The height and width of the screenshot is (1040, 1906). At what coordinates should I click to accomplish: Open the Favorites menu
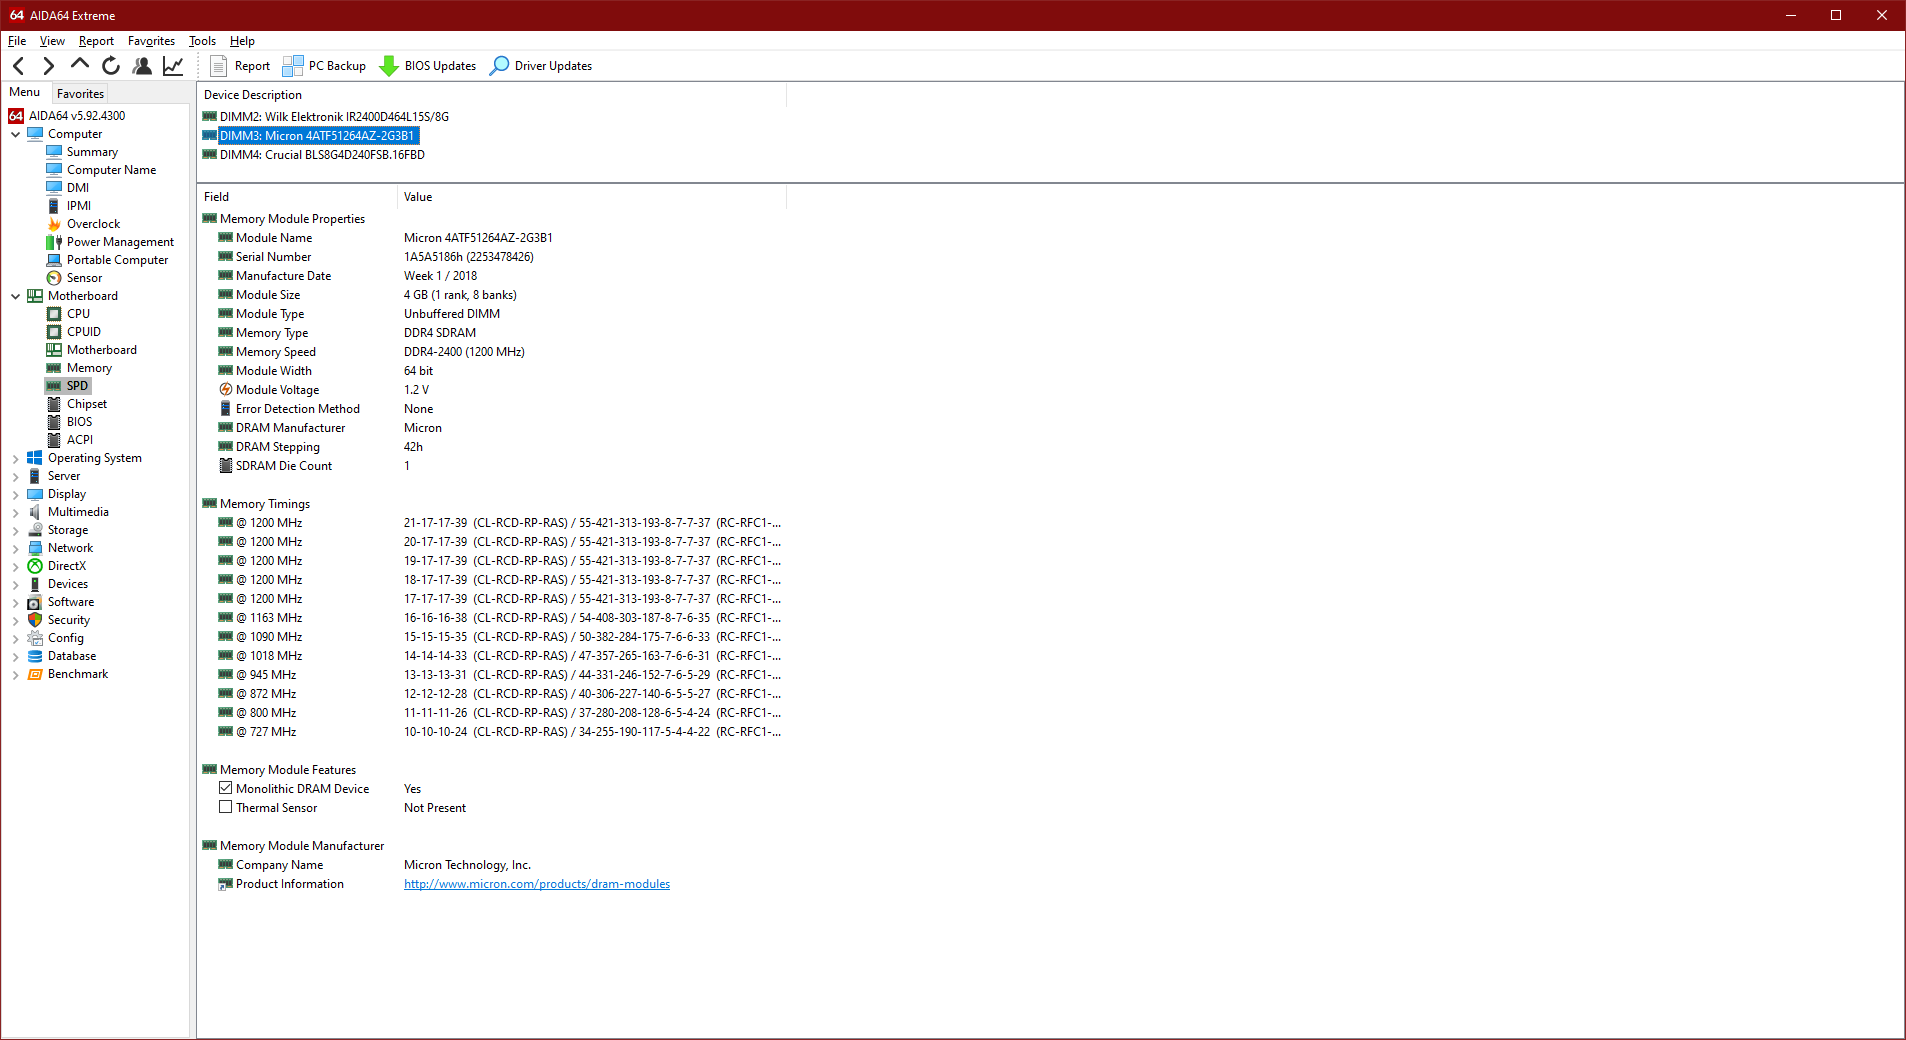pyautogui.click(x=151, y=41)
